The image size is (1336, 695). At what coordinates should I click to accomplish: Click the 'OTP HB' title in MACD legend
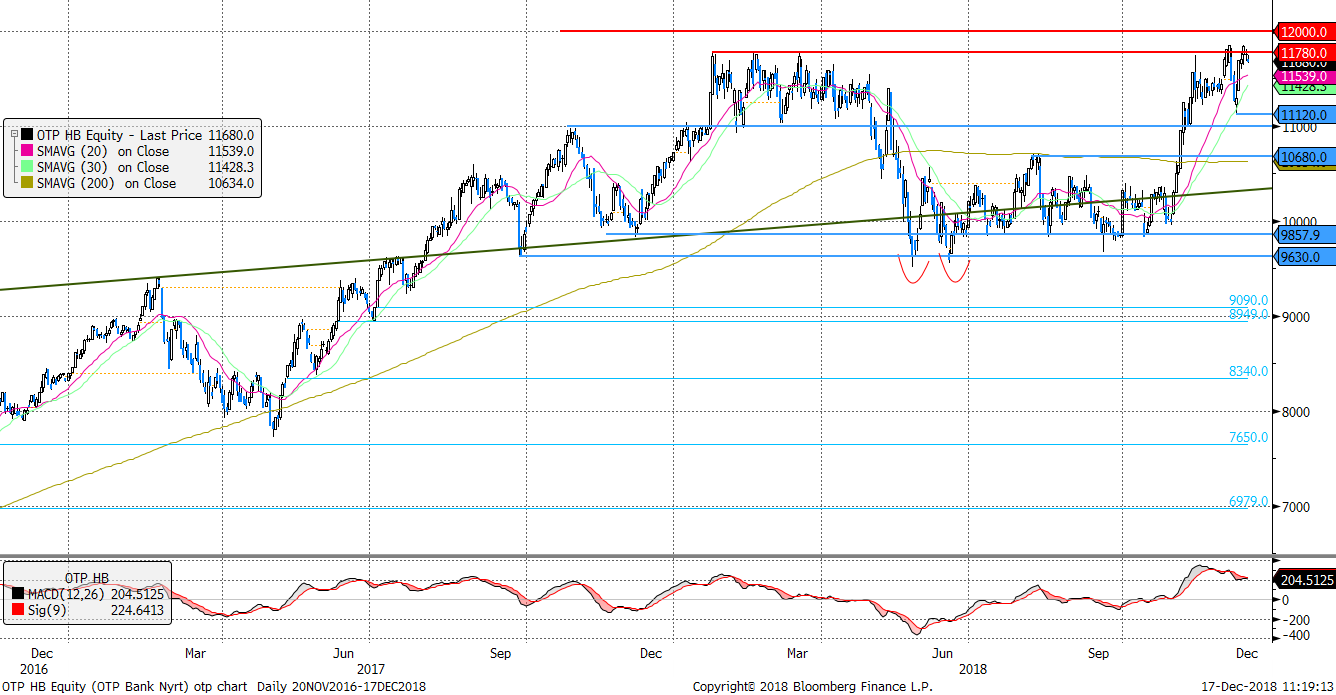(x=87, y=578)
